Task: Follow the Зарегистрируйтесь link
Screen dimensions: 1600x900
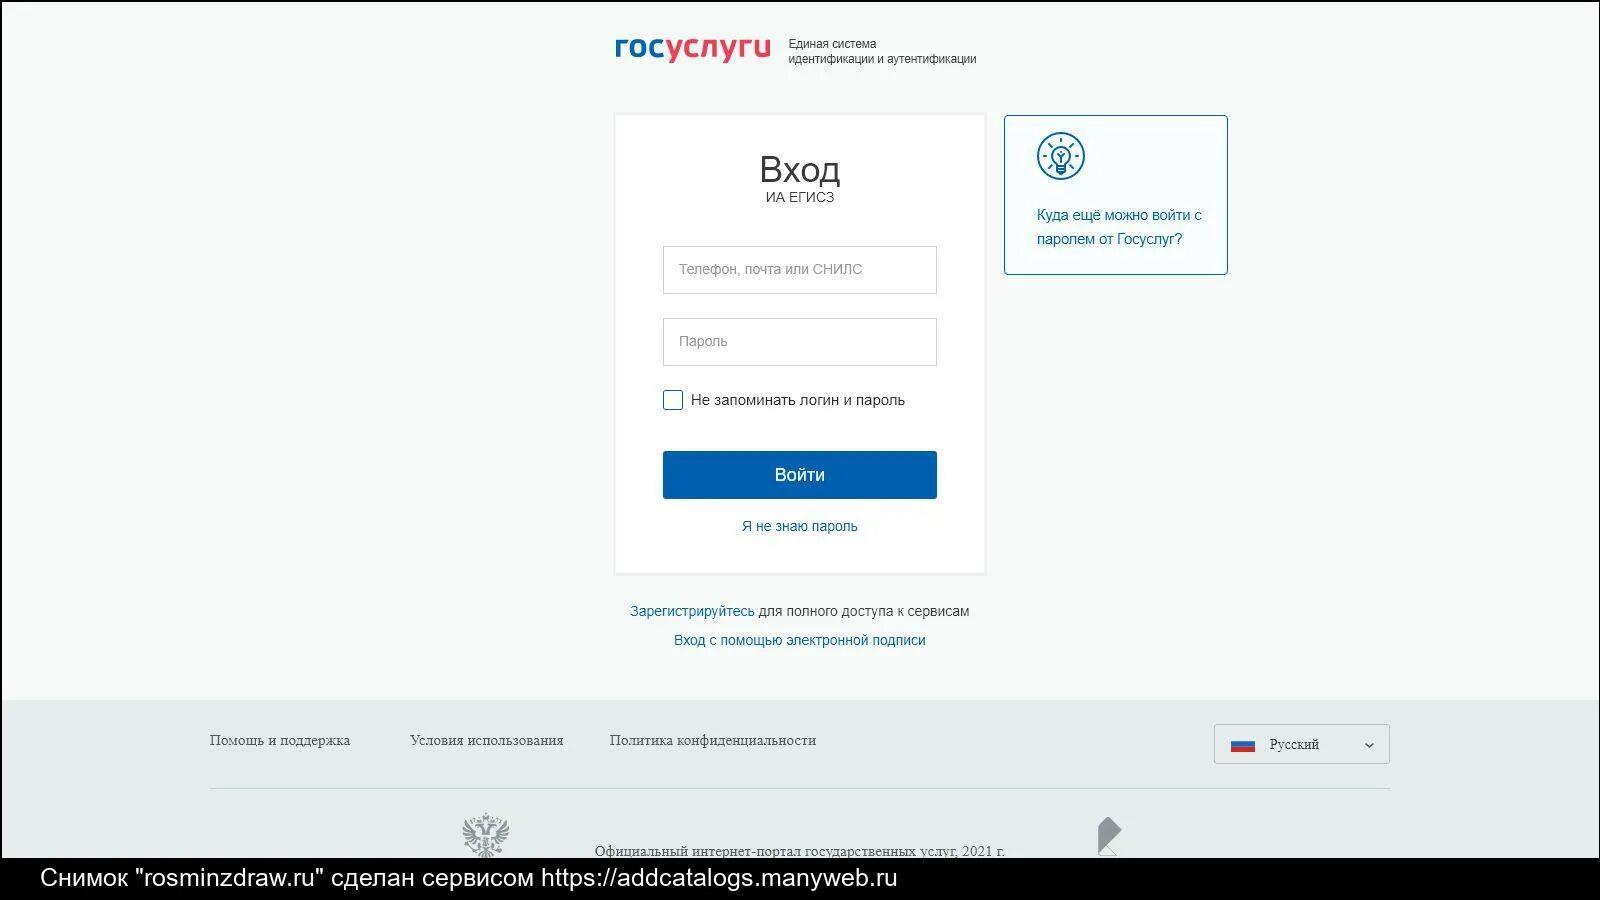Action: 692,611
